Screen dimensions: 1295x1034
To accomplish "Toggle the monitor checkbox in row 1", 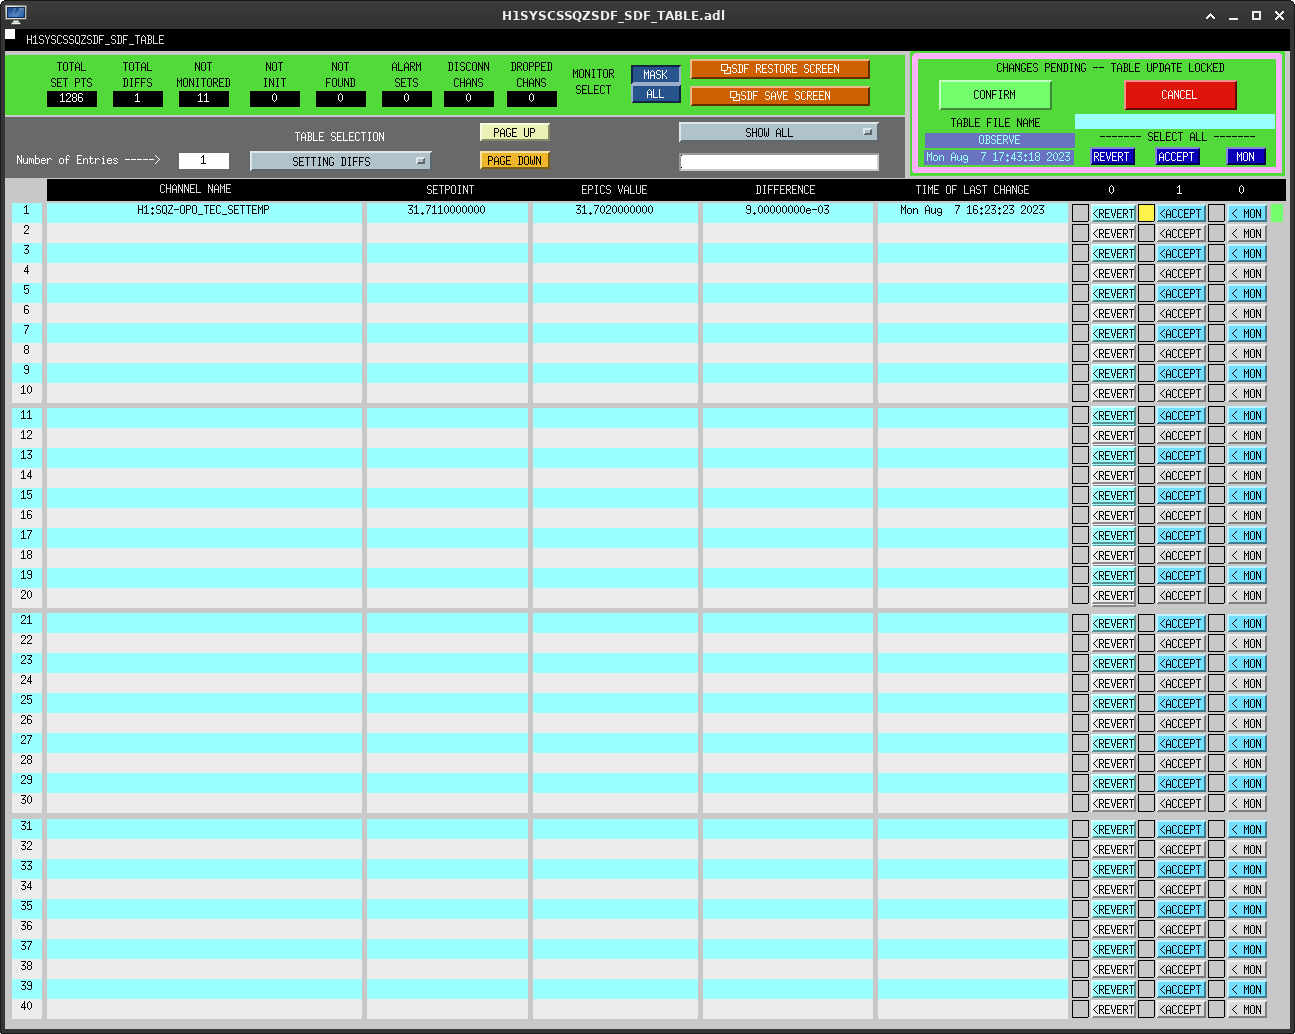I will pyautogui.click(x=1216, y=213).
